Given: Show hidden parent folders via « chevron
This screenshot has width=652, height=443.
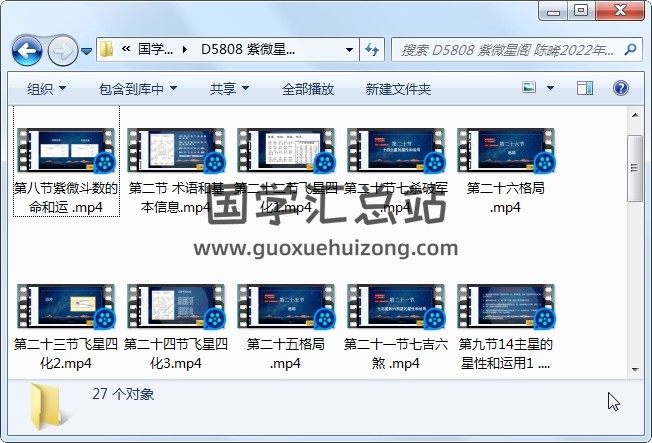Looking at the screenshot, I should (126, 49).
